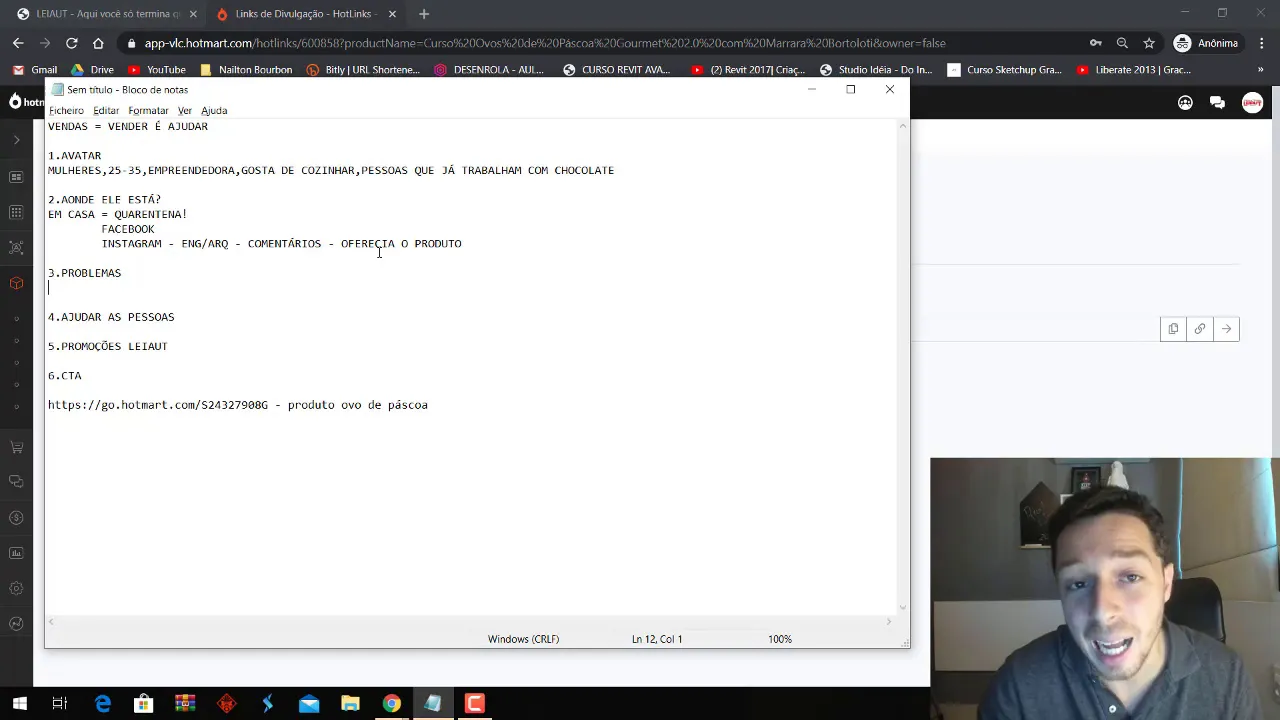Screen dimensions: 1280x720
Task: Open Camtasia from the taskbar
Action: coord(474,704)
